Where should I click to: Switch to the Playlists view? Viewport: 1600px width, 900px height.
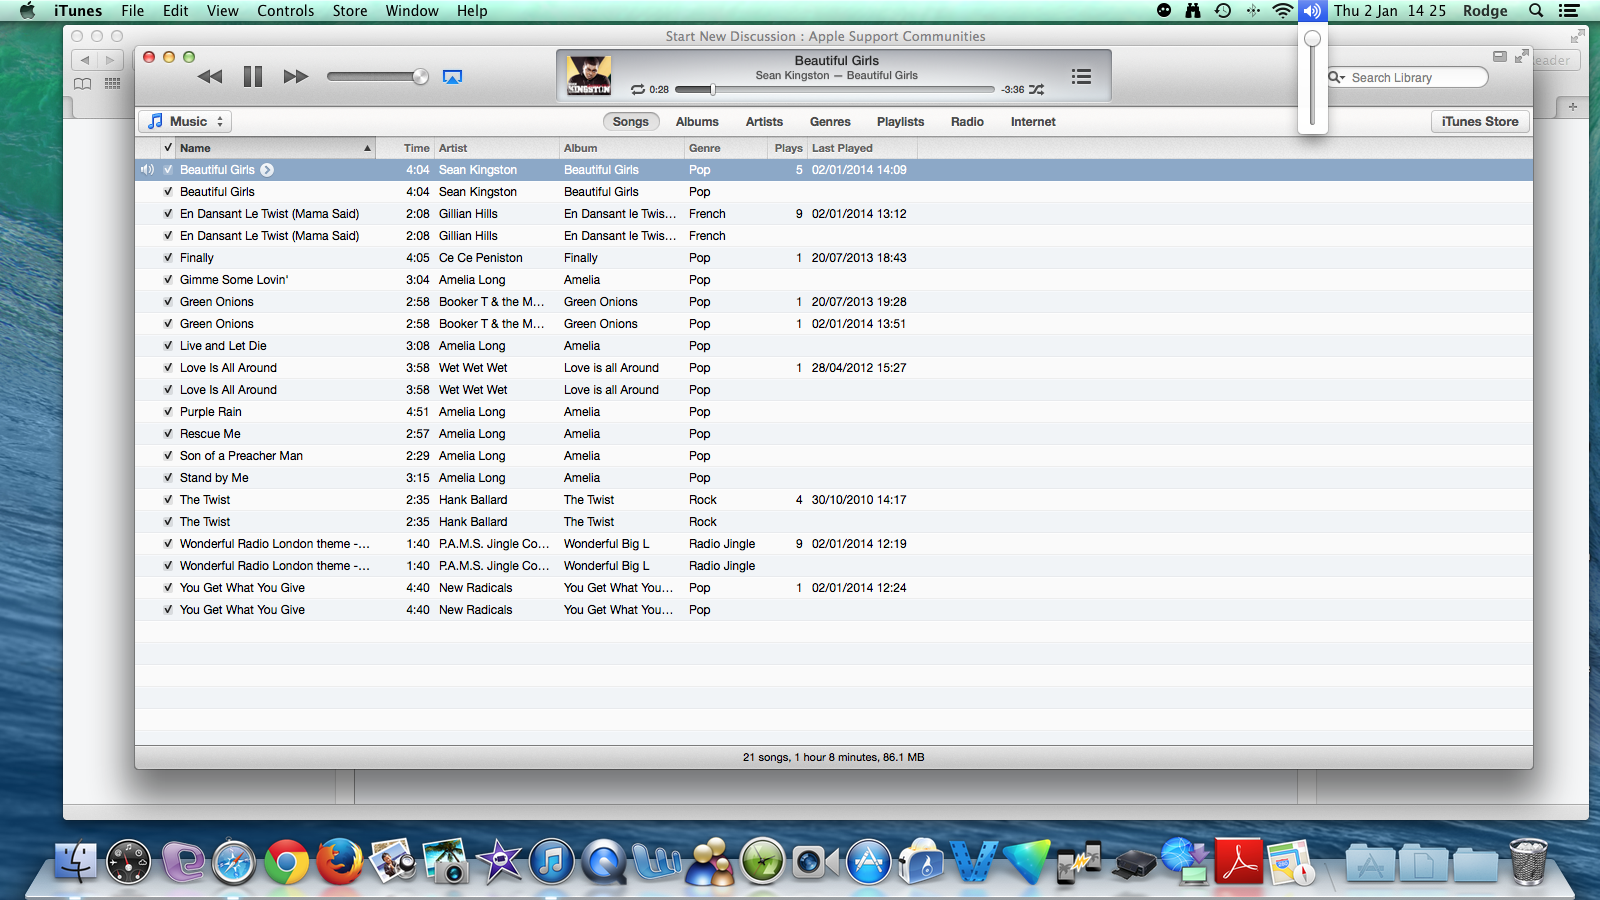900,122
